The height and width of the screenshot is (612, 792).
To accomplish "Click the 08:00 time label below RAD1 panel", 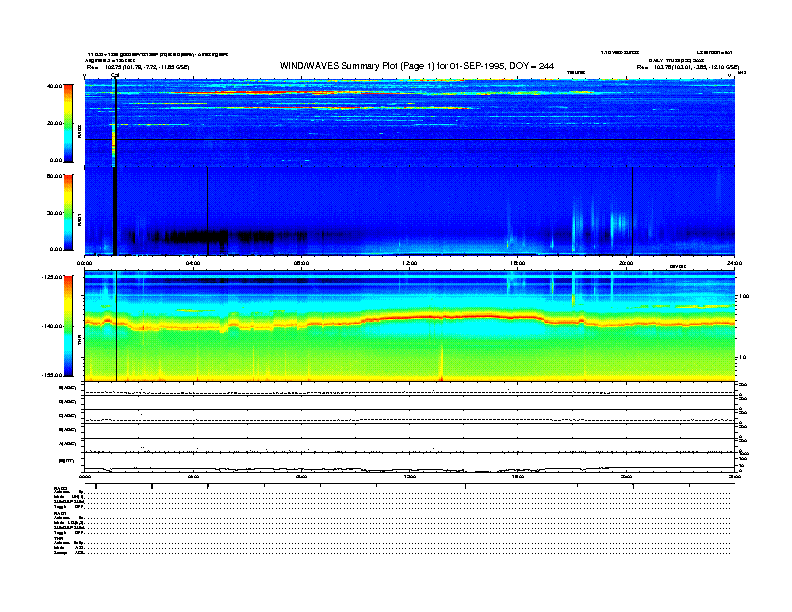I will [301, 263].
